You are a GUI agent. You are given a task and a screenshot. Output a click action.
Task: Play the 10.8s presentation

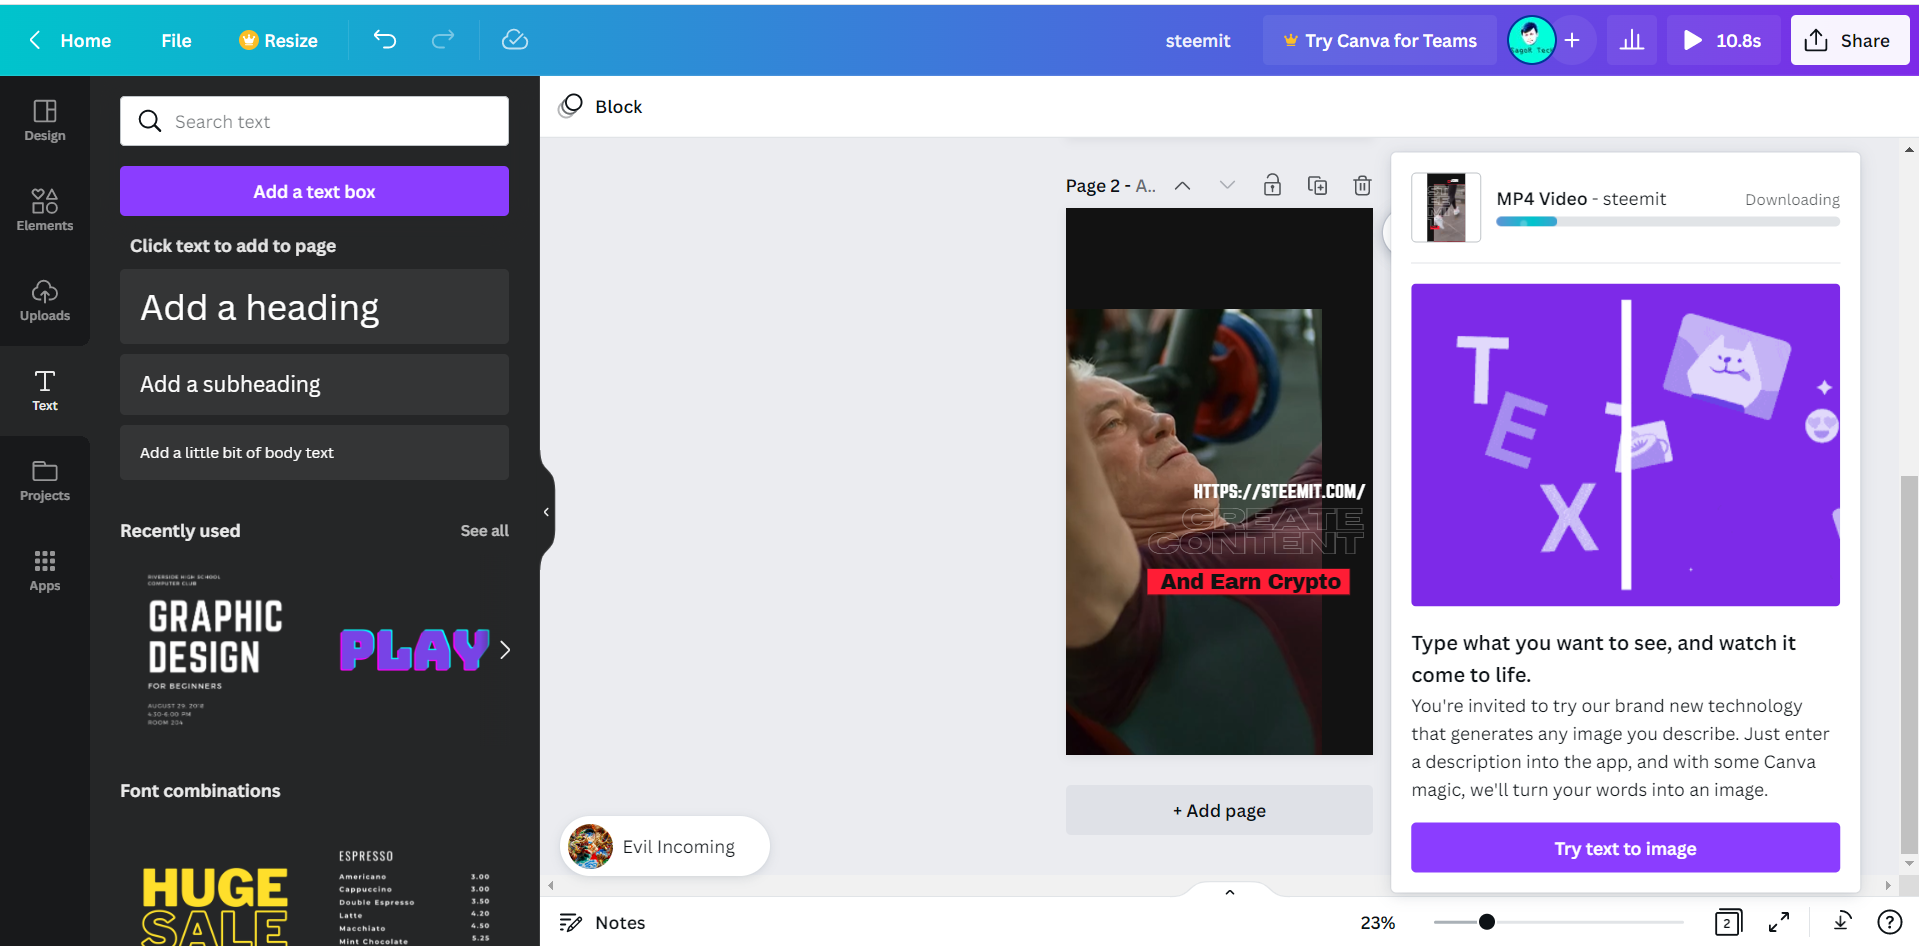pyautogui.click(x=1723, y=41)
